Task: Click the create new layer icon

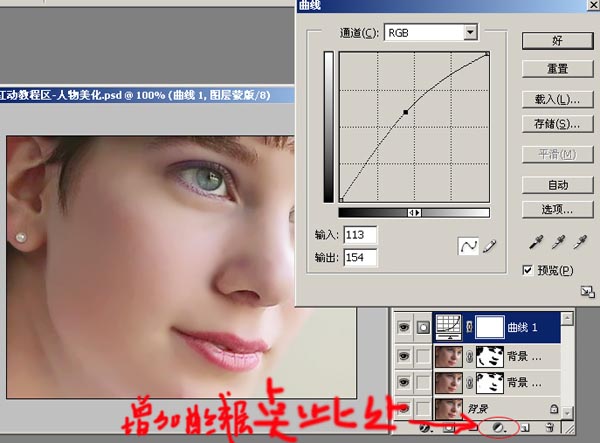Action: [x=525, y=428]
